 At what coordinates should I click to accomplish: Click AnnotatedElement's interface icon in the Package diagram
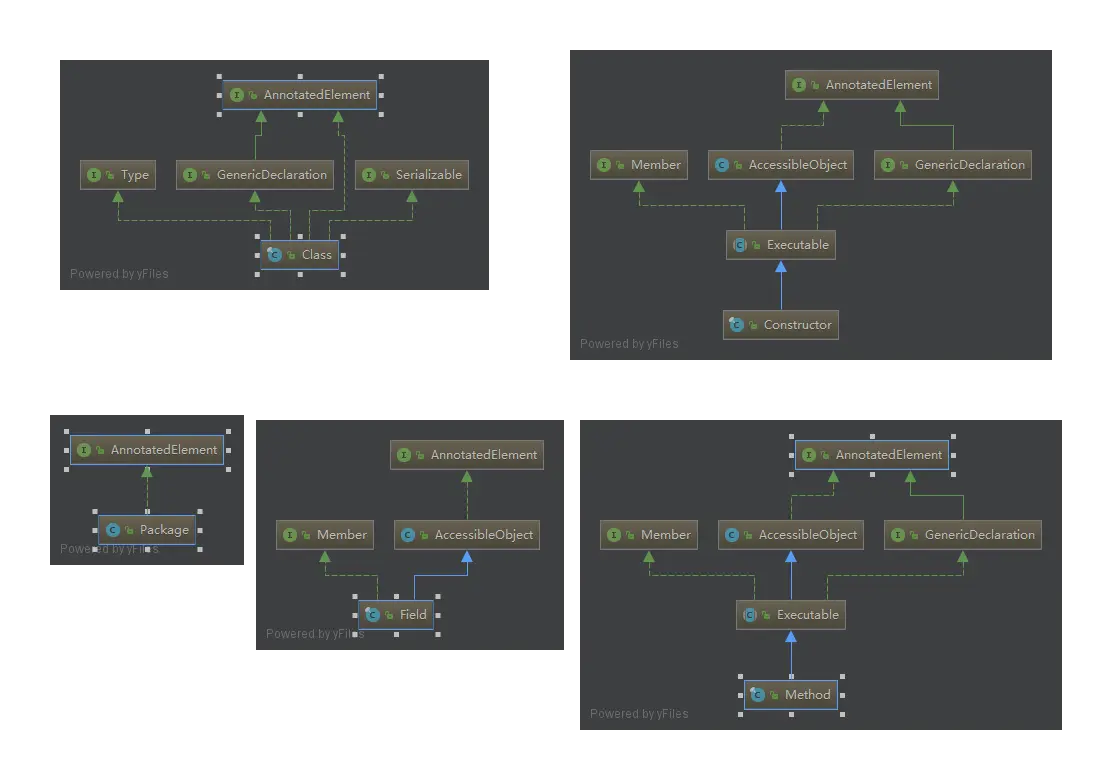[x=84, y=449]
